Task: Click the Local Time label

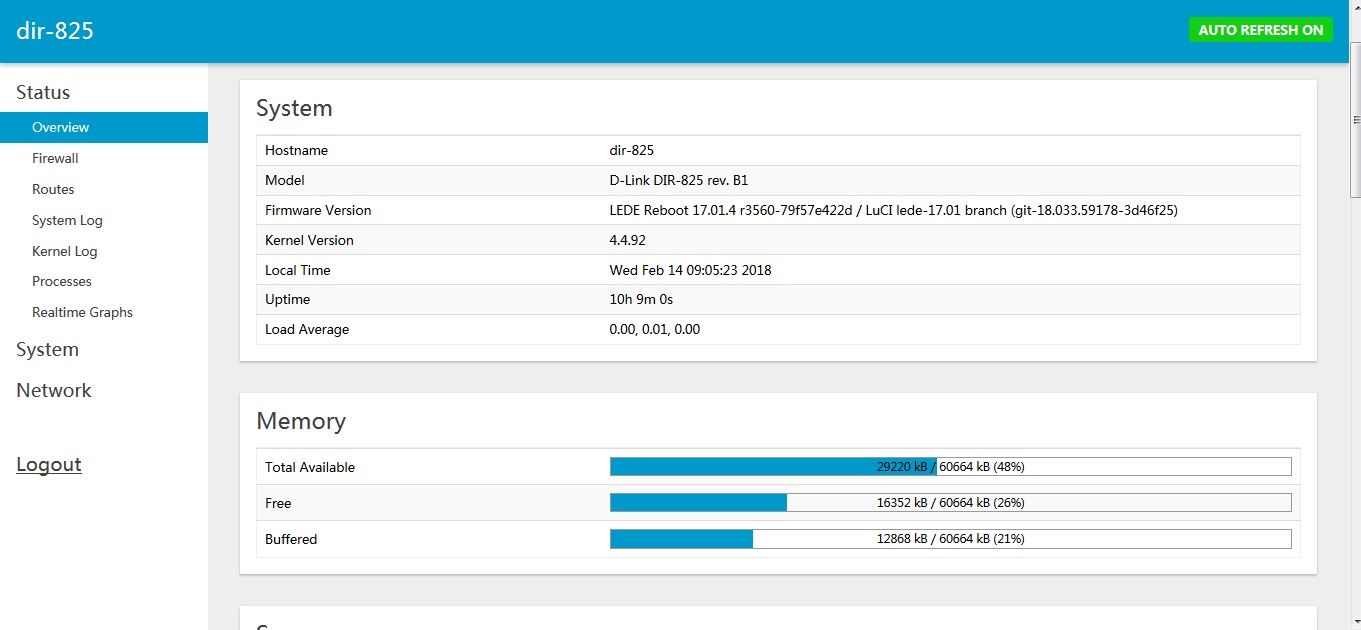Action: [x=297, y=270]
